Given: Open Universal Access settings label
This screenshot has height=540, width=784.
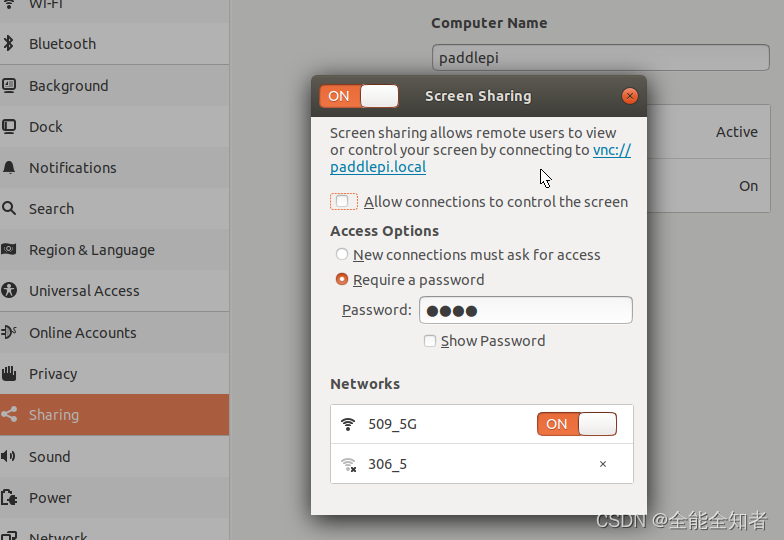Looking at the screenshot, I should 84,290.
